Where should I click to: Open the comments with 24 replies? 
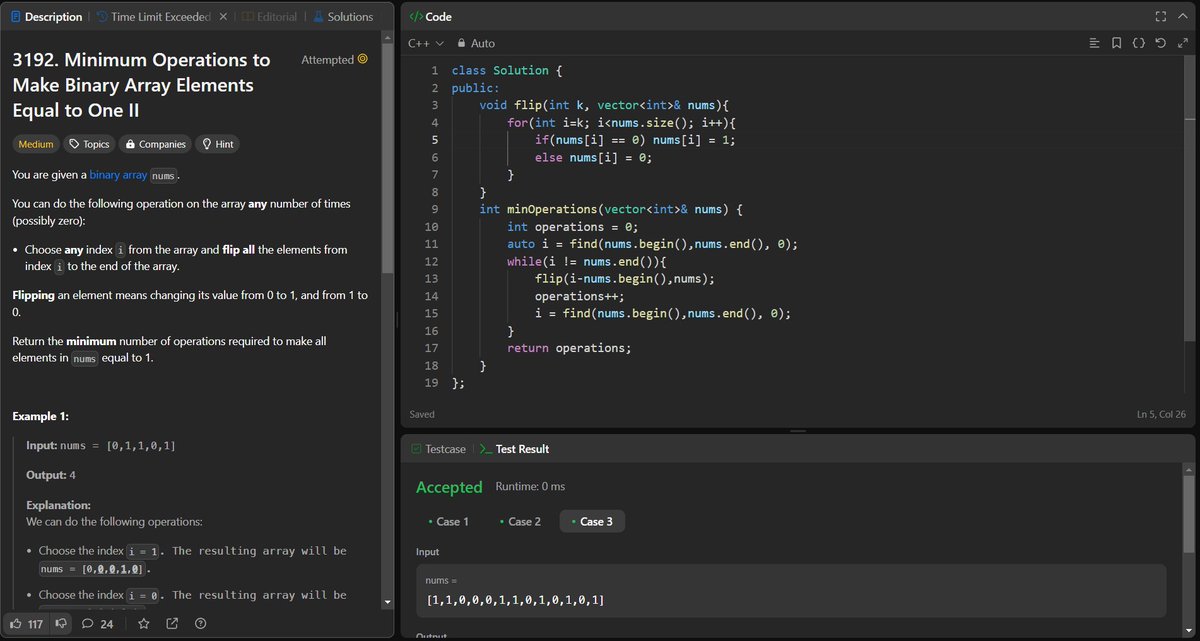pyautogui.click(x=97, y=624)
